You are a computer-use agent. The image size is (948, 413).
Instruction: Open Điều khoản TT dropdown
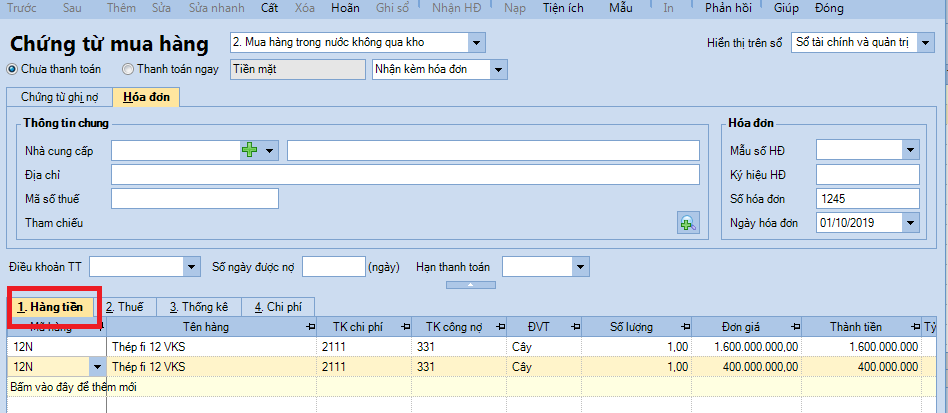(192, 267)
